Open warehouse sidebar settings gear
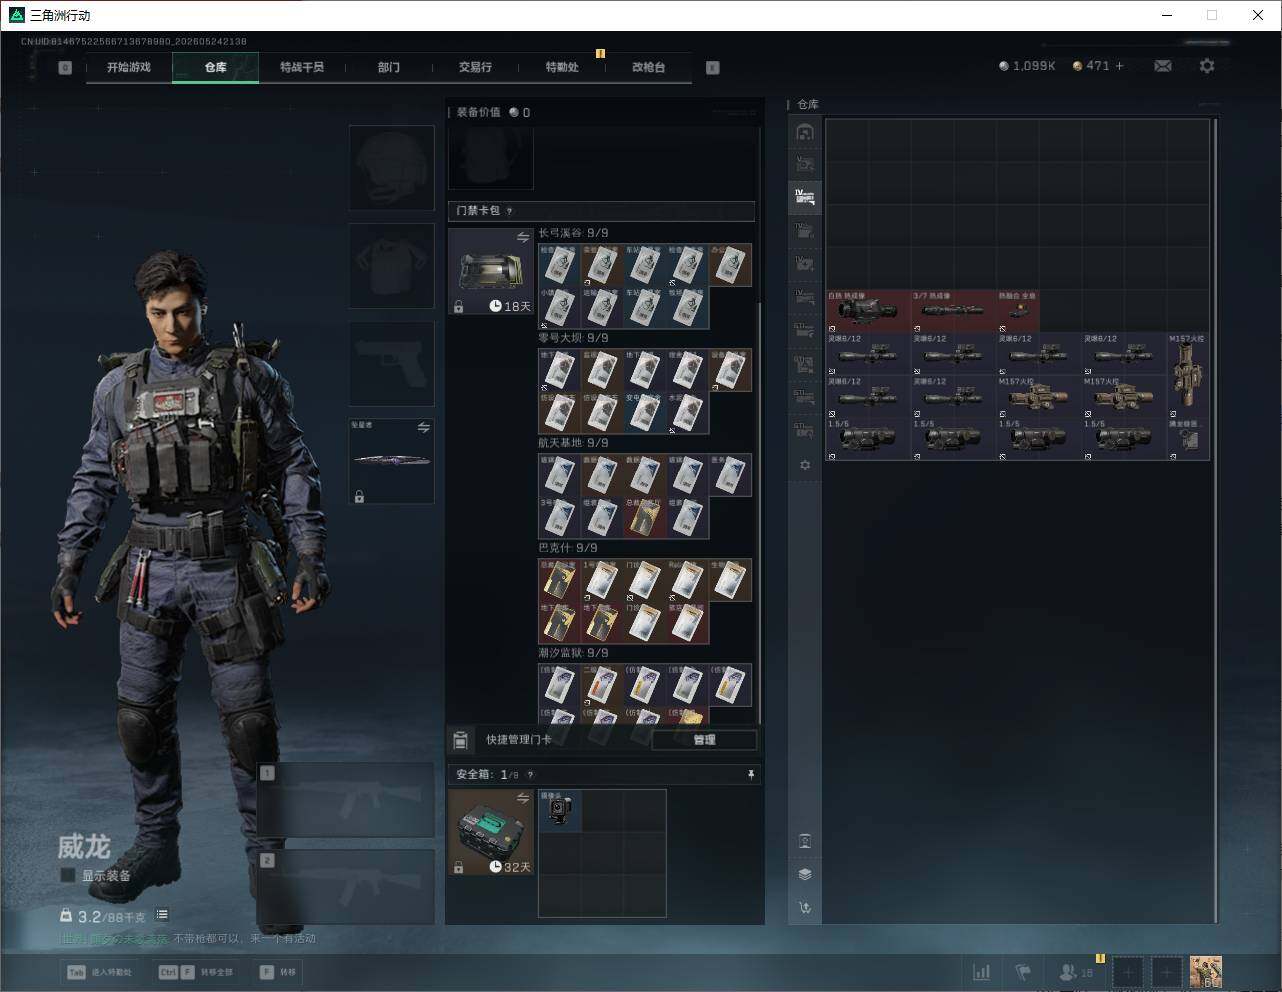Image resolution: width=1282 pixels, height=992 pixels. (x=805, y=465)
